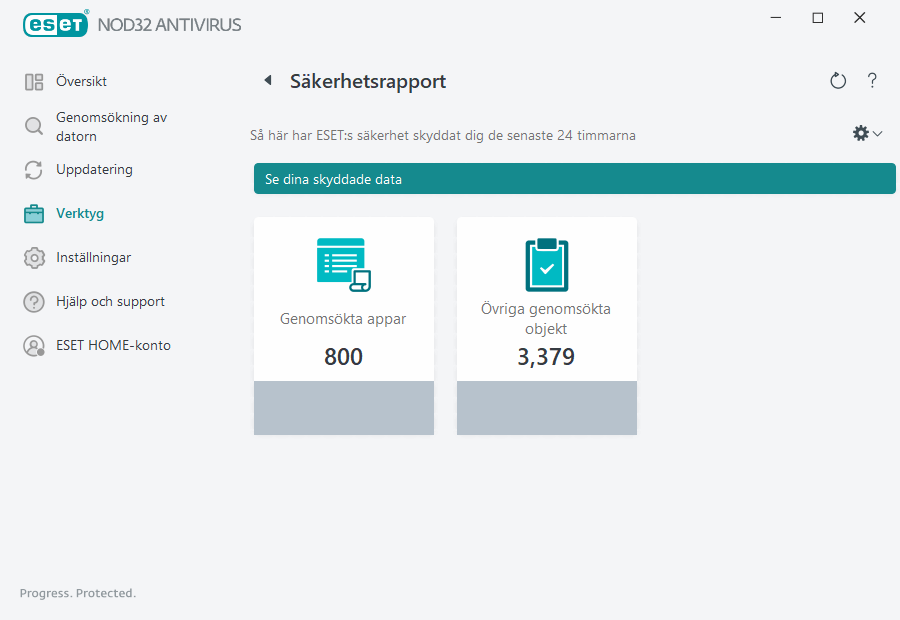
Task: Click the back chevron next to Säkerhetsrapport
Action: click(268, 80)
